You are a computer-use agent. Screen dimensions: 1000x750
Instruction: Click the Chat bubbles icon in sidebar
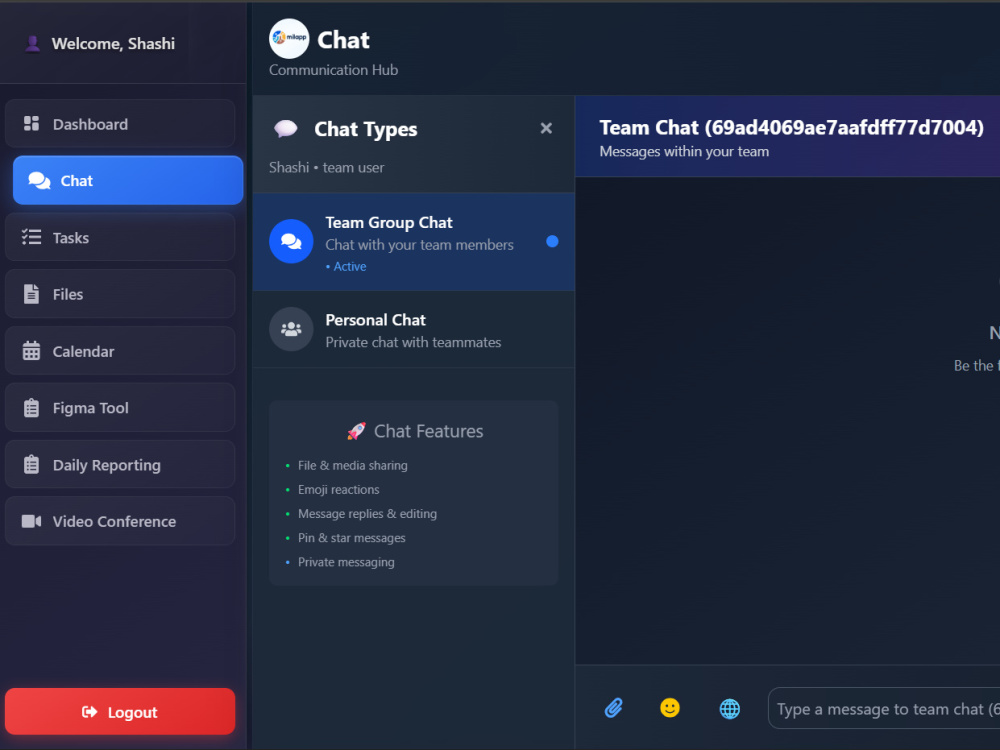(39, 180)
